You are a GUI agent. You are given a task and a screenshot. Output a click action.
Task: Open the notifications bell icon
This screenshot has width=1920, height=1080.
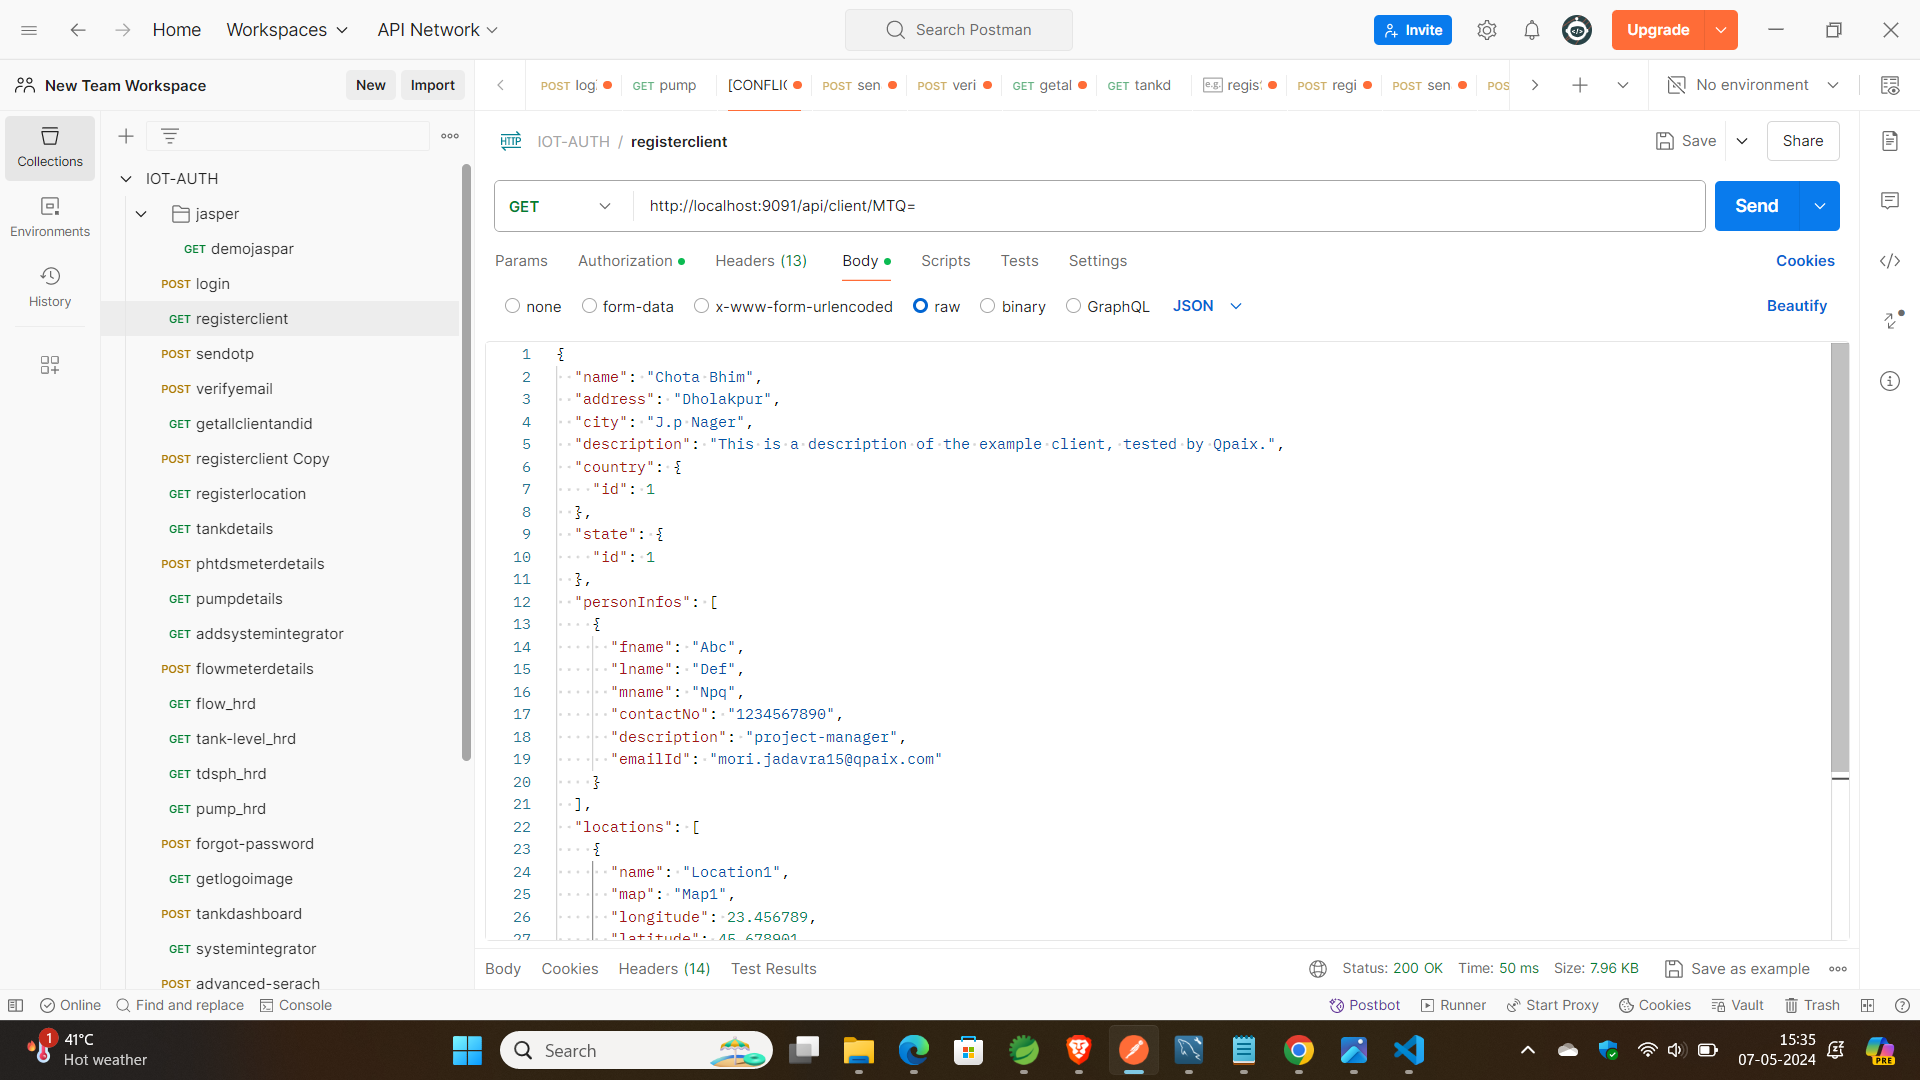pos(1531,30)
